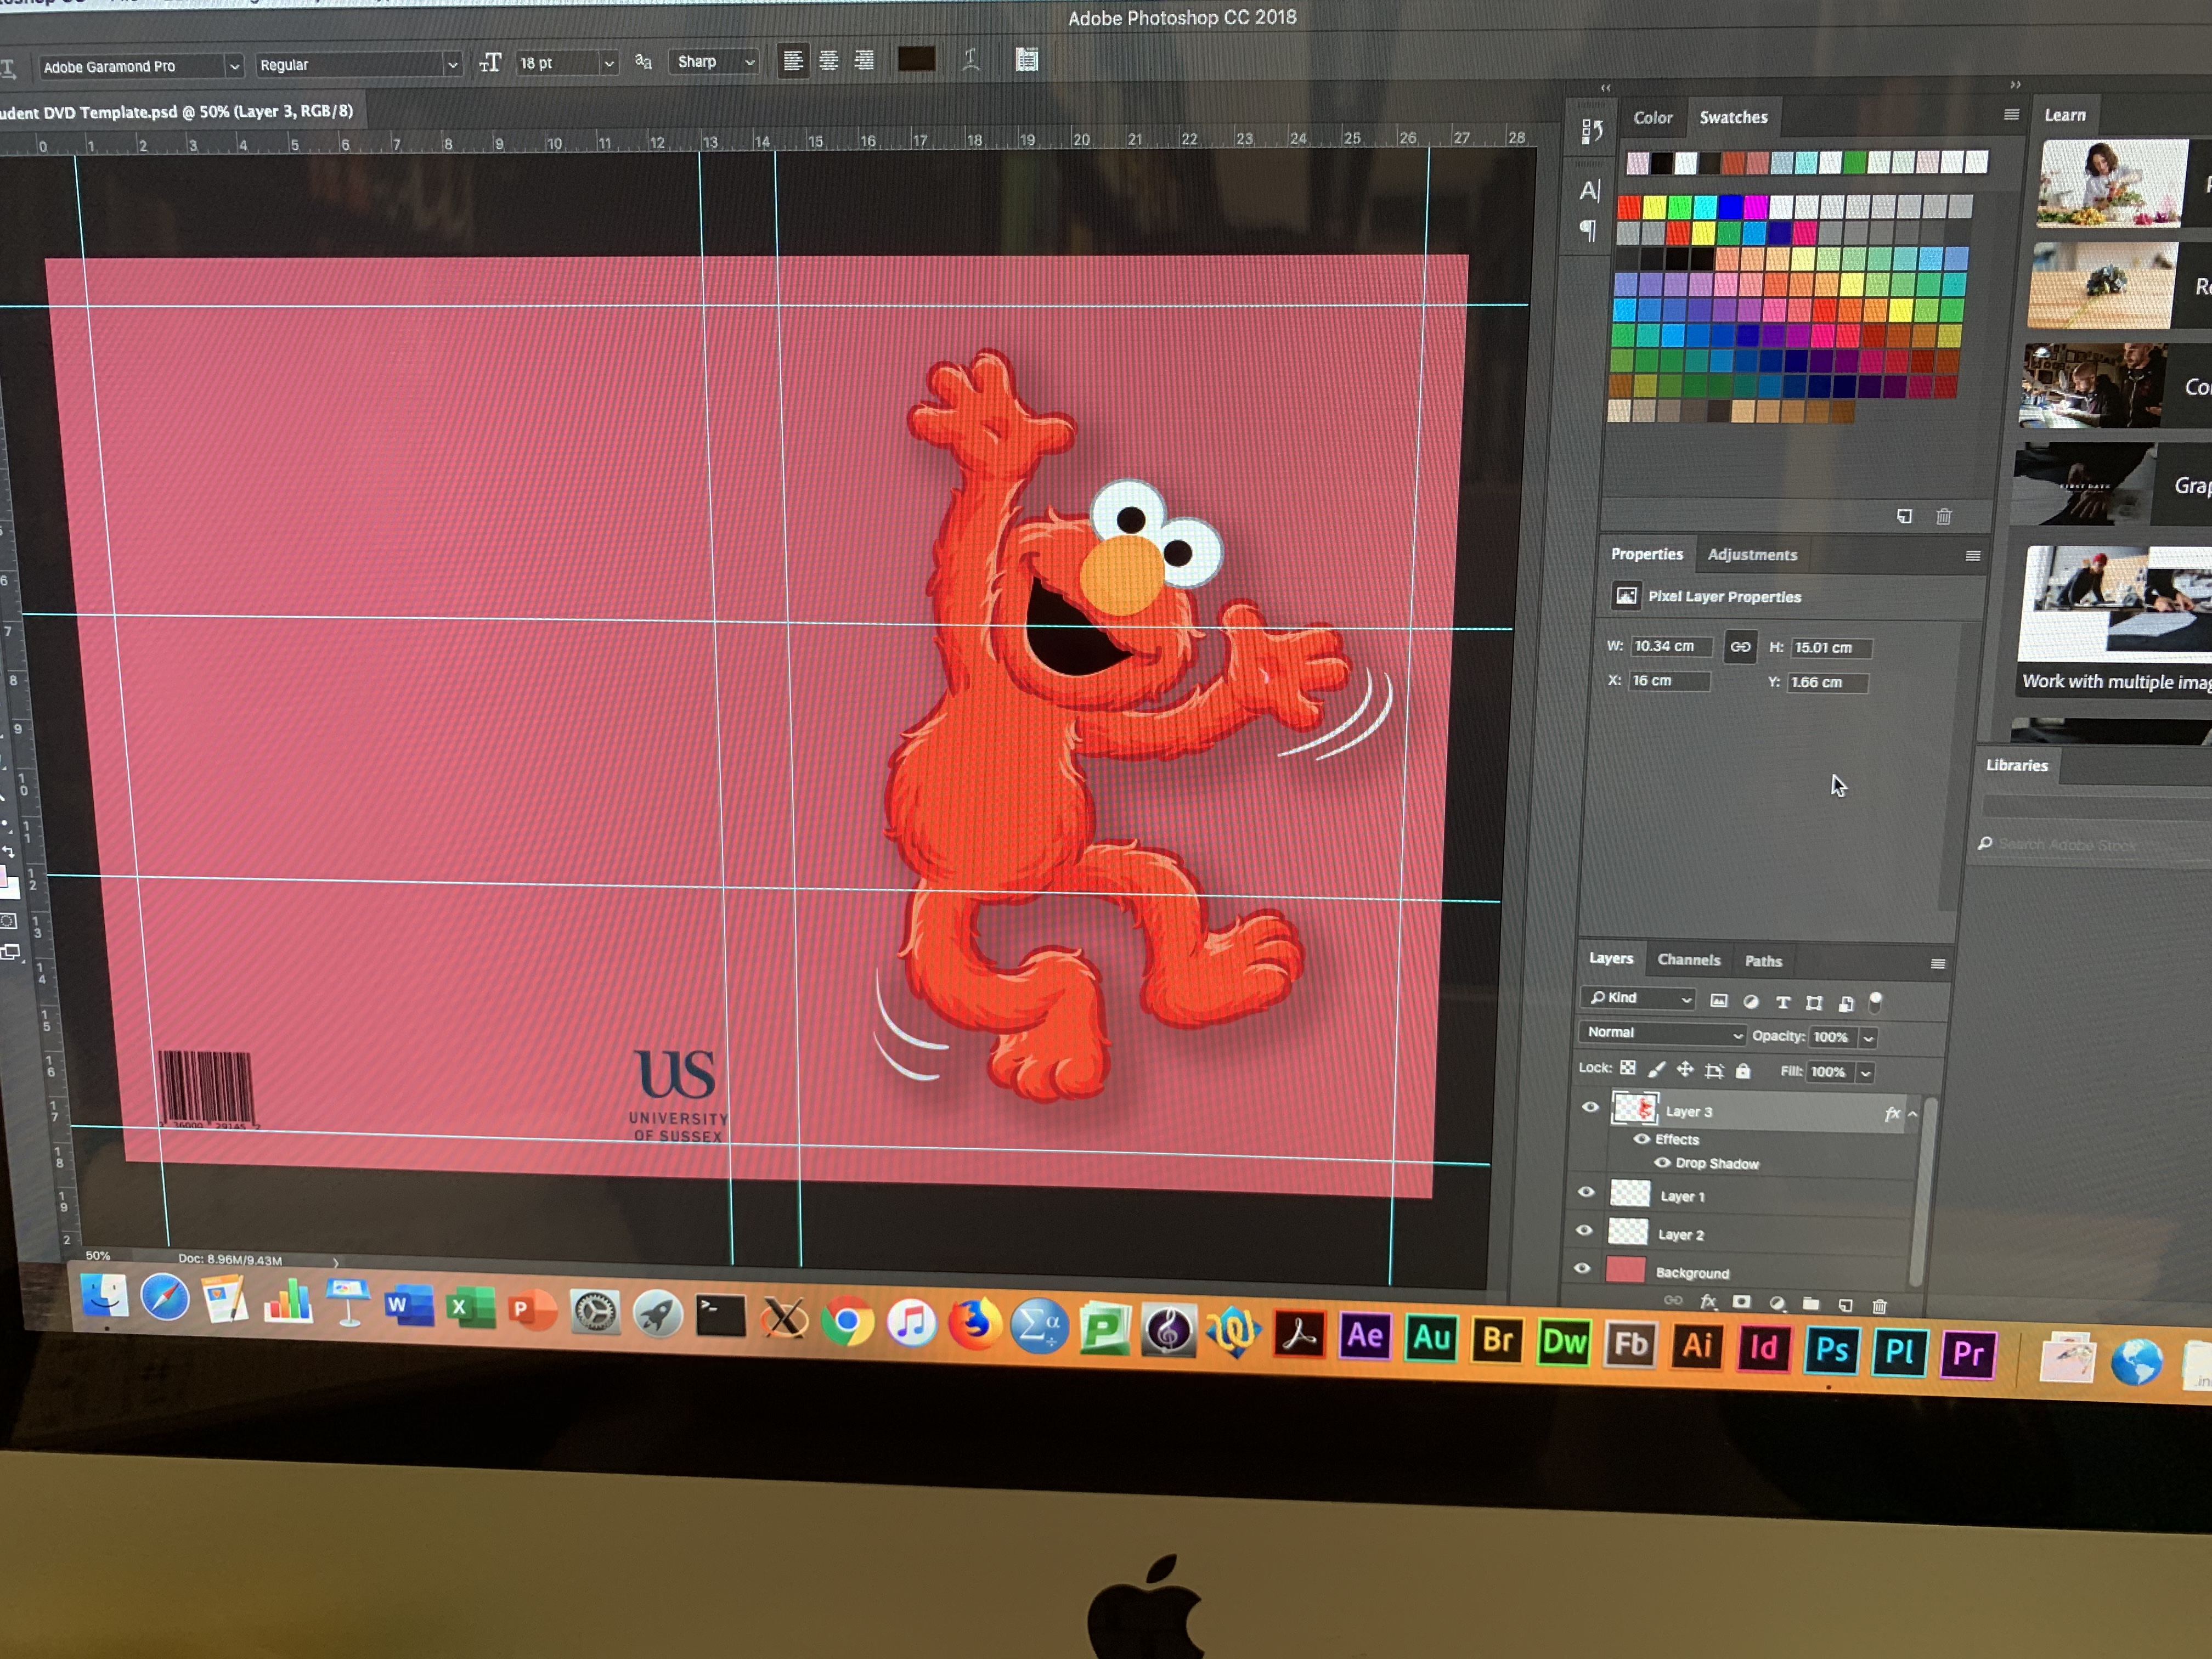Open the Sharp anti-aliasing dropdown
Viewport: 2212px width, 1659px height.
[x=714, y=62]
